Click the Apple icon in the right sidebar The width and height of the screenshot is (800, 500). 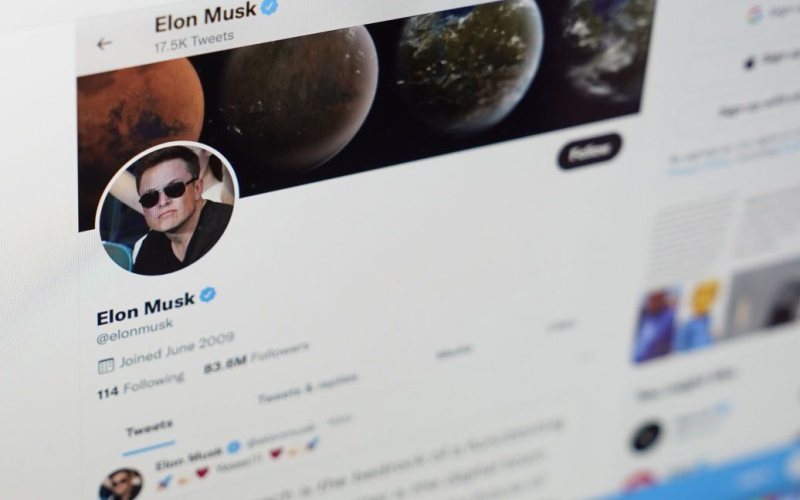748,63
